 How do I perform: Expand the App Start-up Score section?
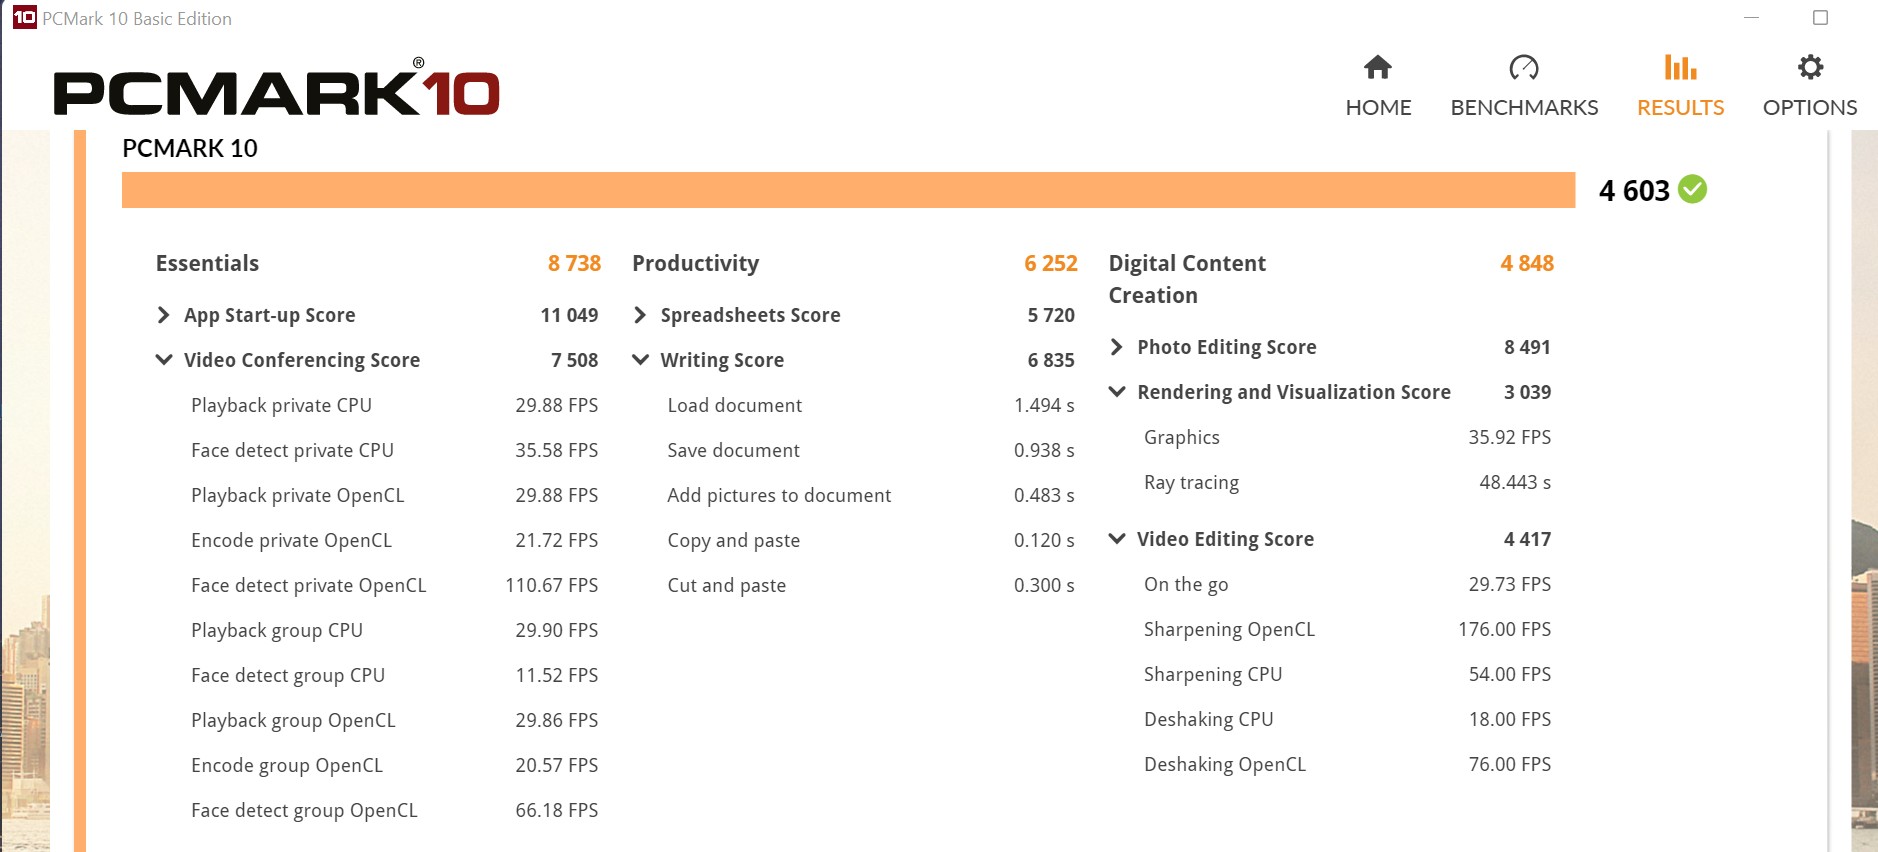tap(163, 315)
